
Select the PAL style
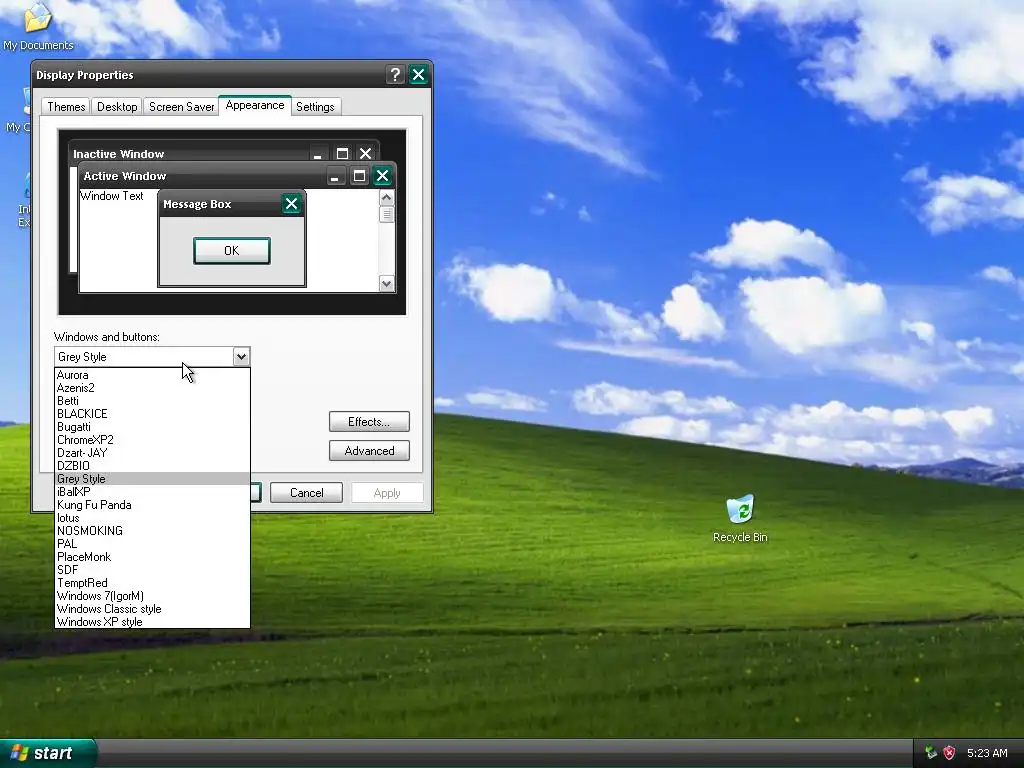(152, 544)
